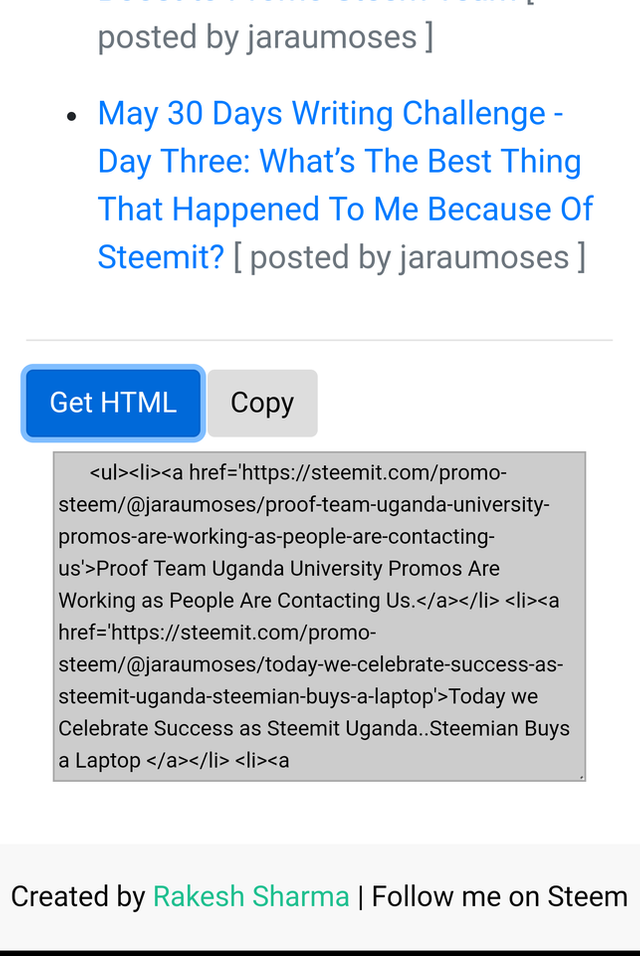Image resolution: width=640 pixels, height=956 pixels.
Task: Open Rakesh Sharma's profile link
Action: pos(251,897)
